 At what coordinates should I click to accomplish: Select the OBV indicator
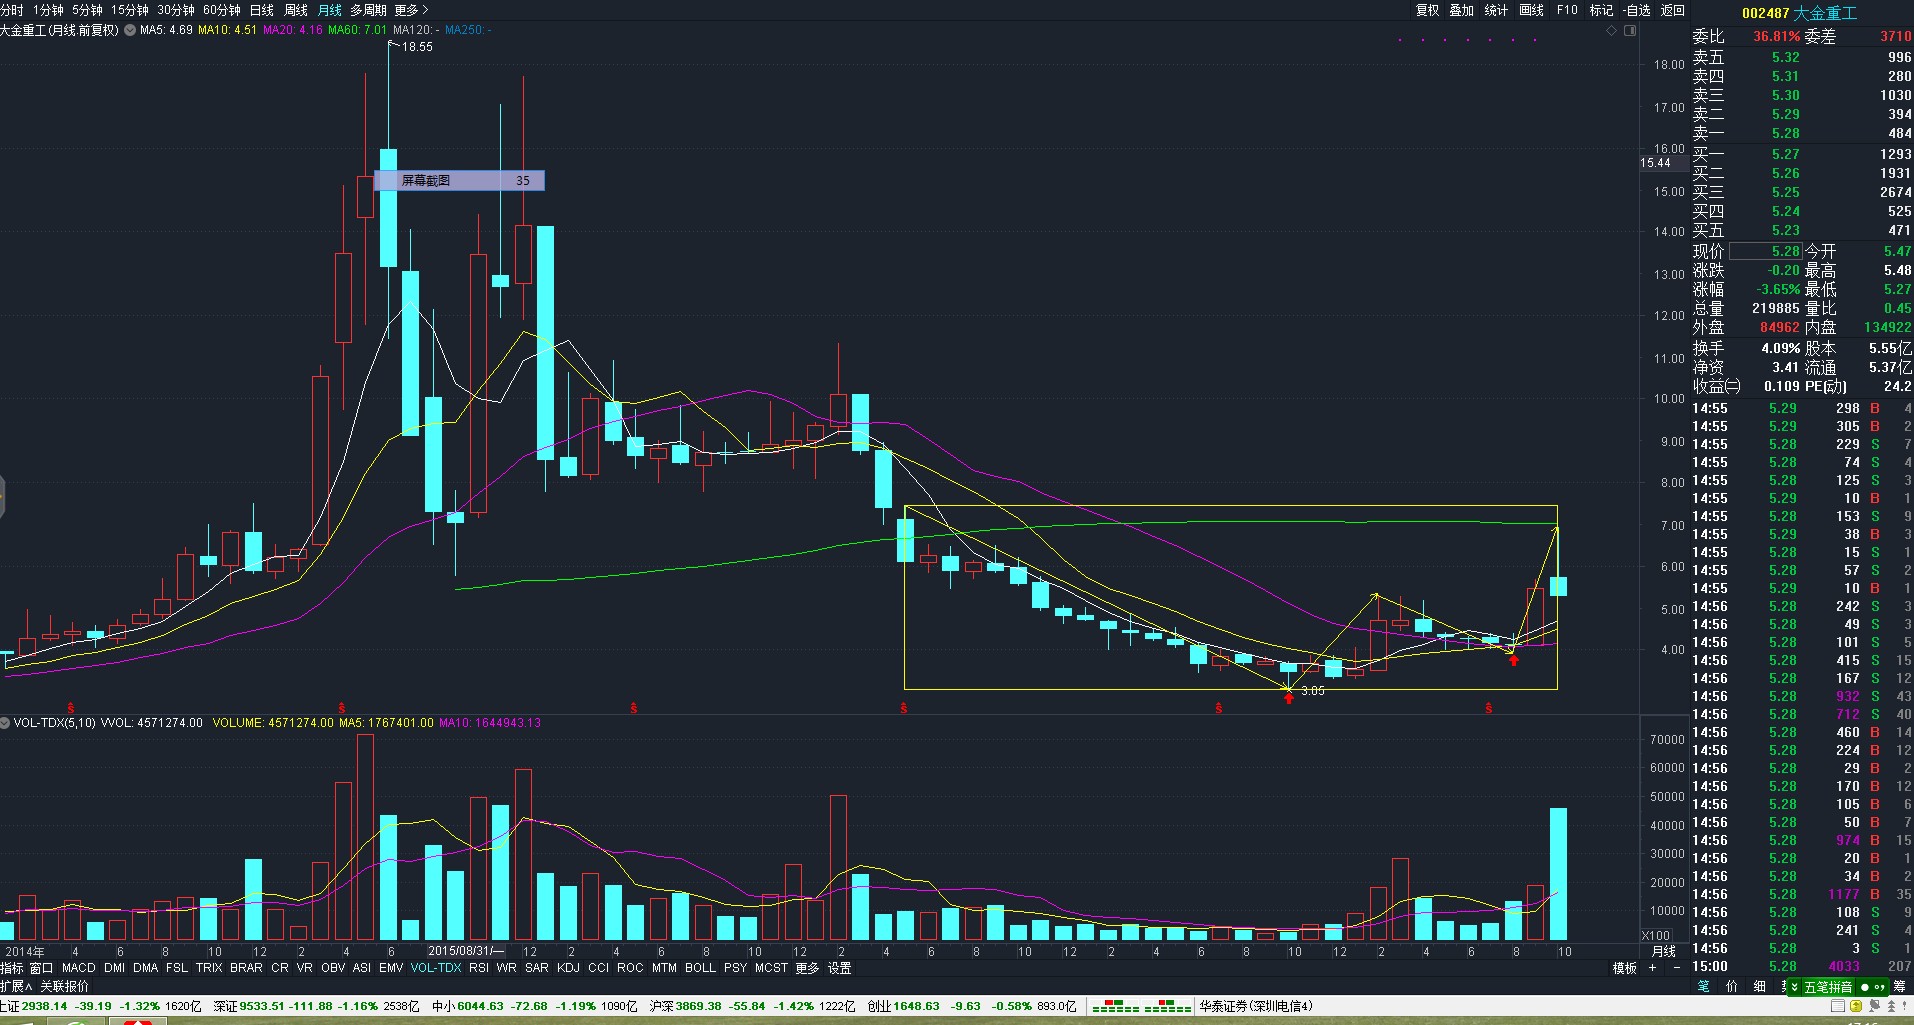[333, 968]
